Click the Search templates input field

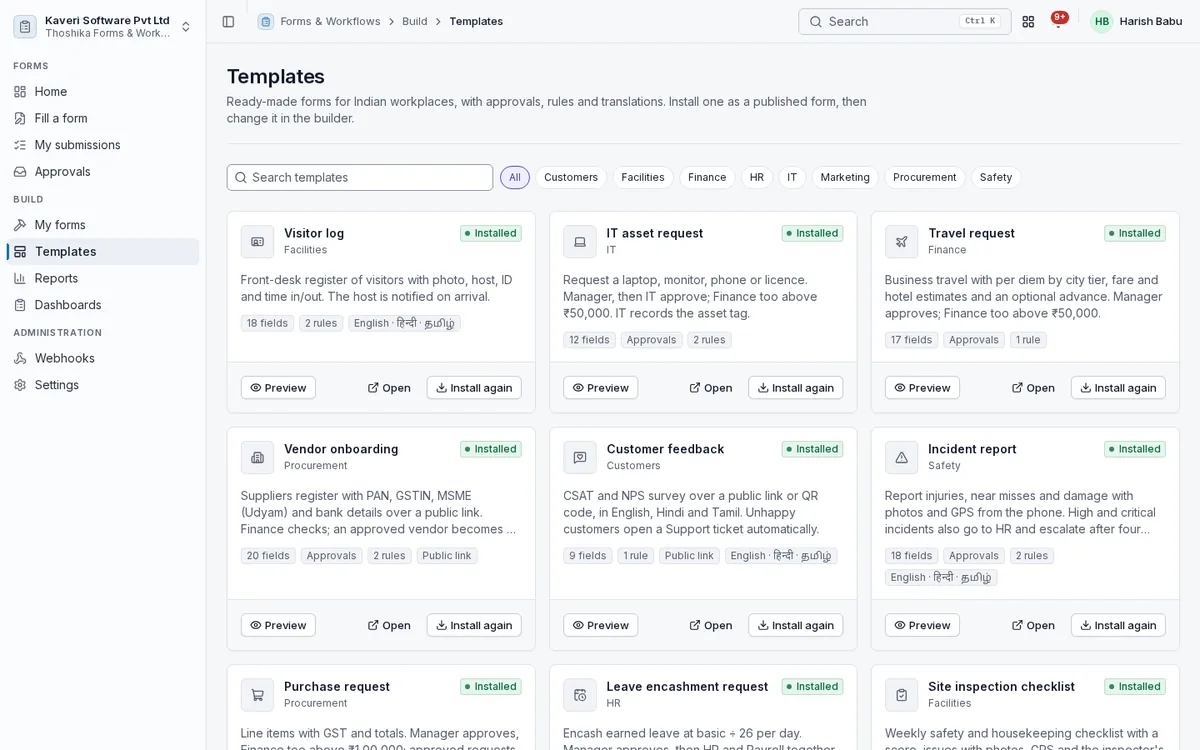360,177
